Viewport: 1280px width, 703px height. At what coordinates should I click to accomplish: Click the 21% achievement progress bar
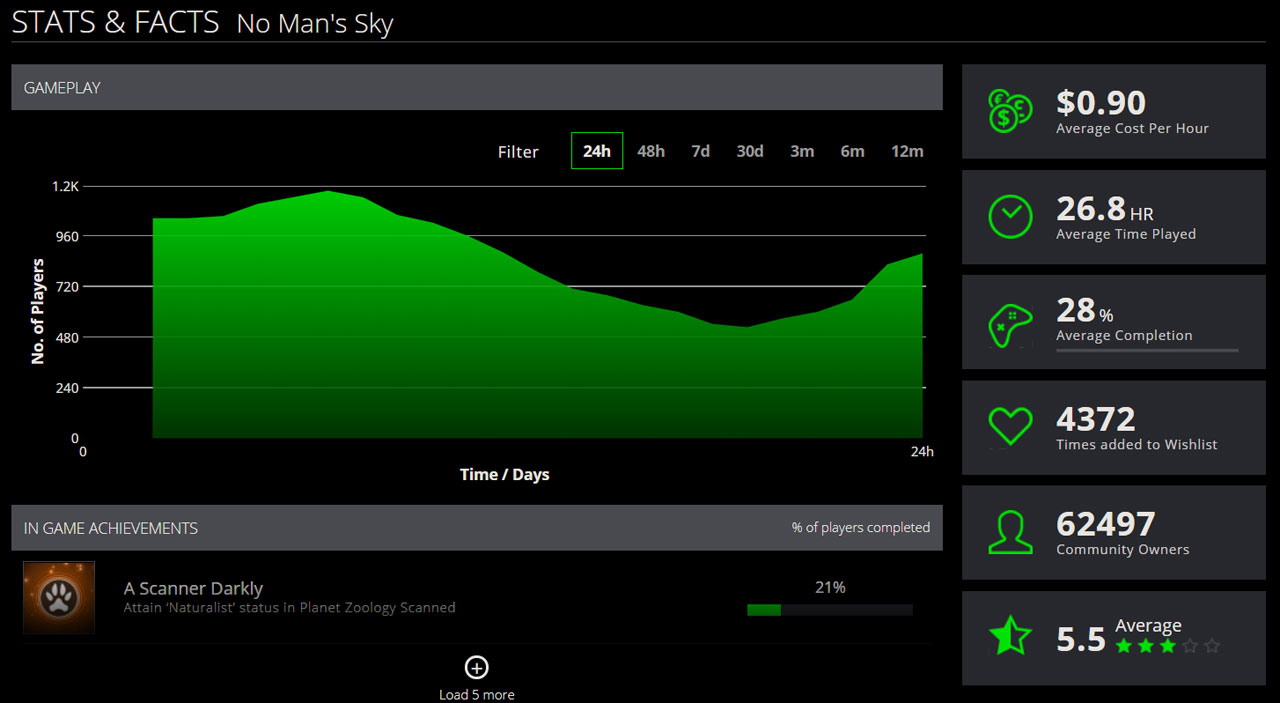click(830, 609)
